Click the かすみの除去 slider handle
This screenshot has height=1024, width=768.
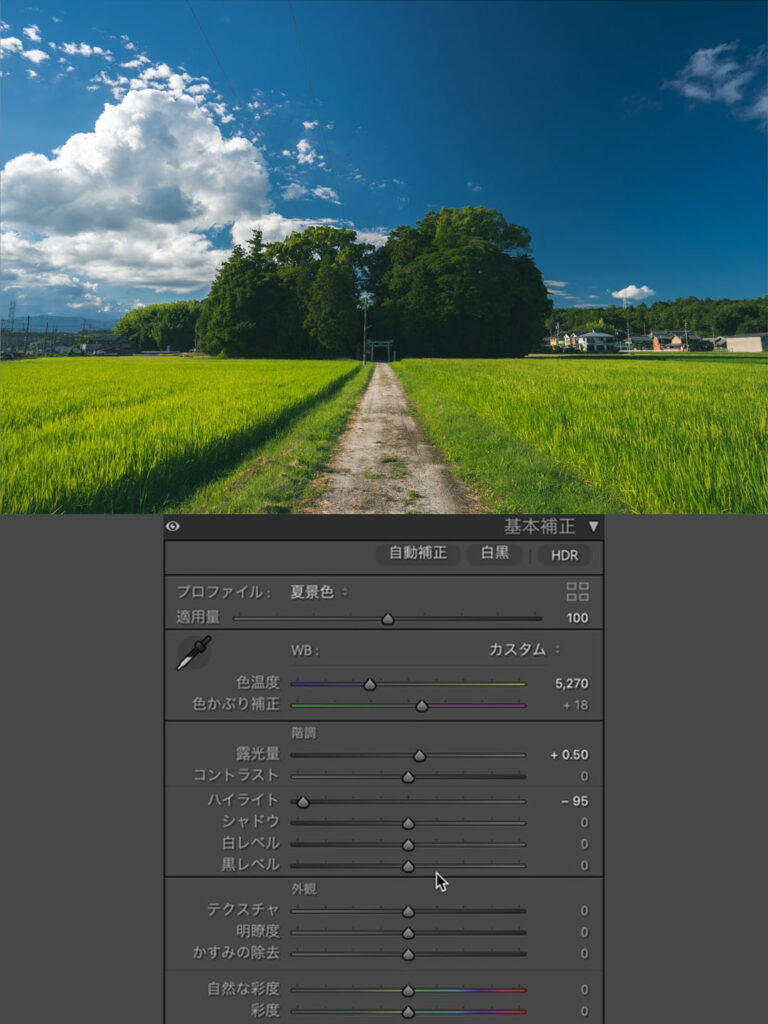click(x=408, y=955)
